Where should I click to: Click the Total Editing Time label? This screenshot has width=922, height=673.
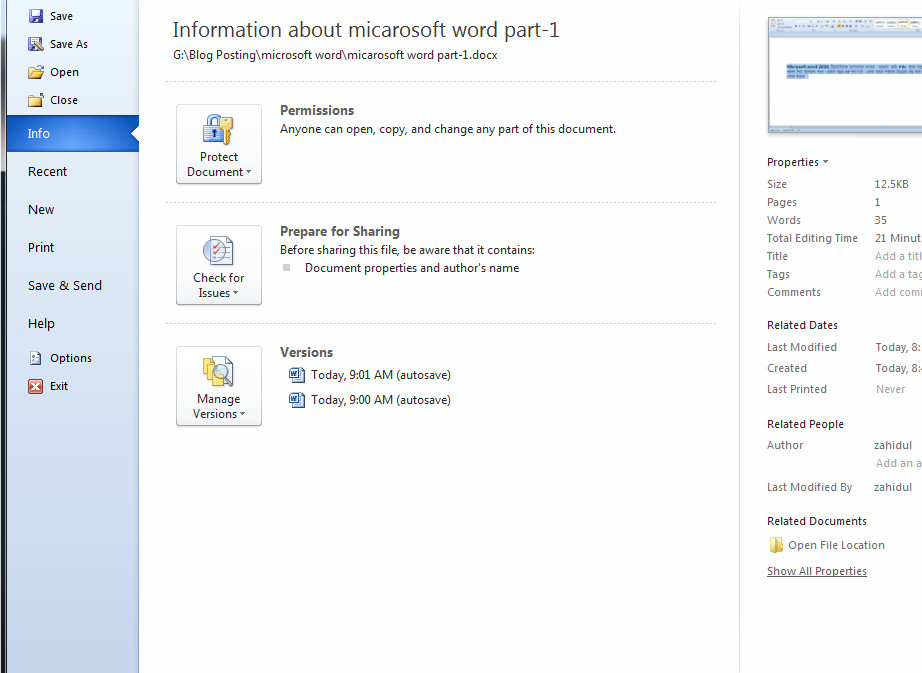pos(812,238)
